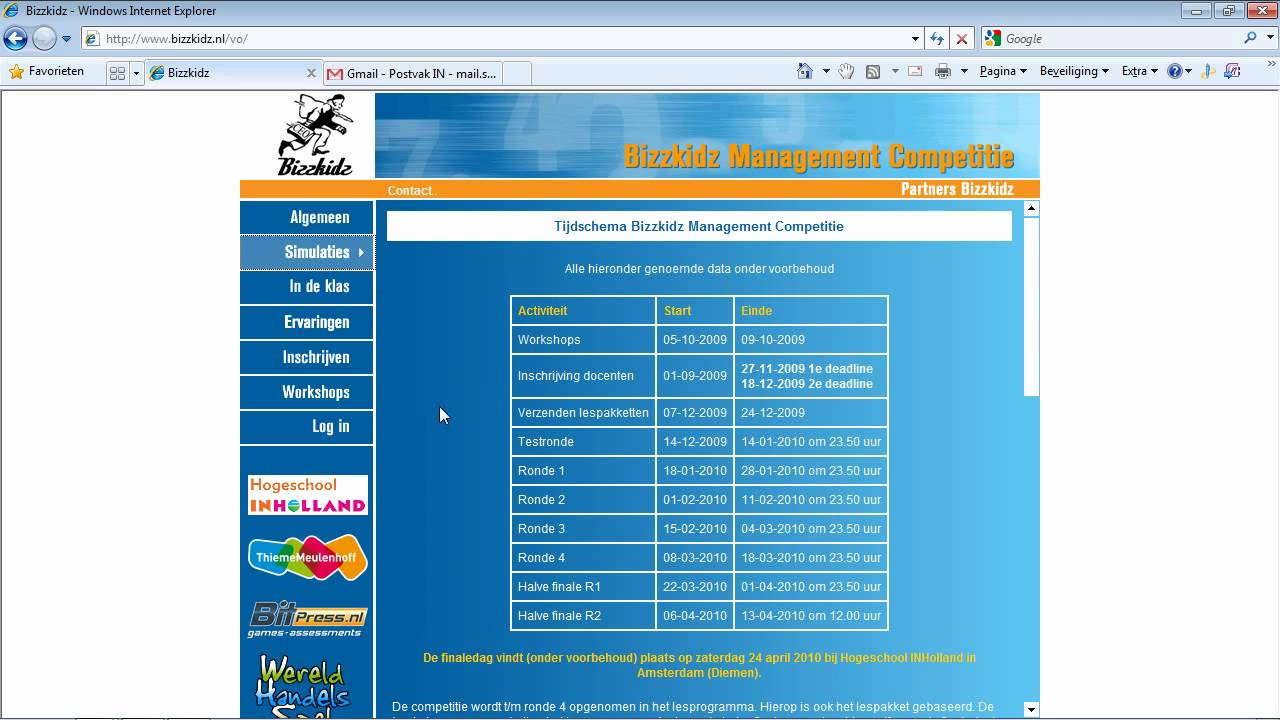
Task: Expand the Simulaties navigation item
Action: (x=307, y=252)
